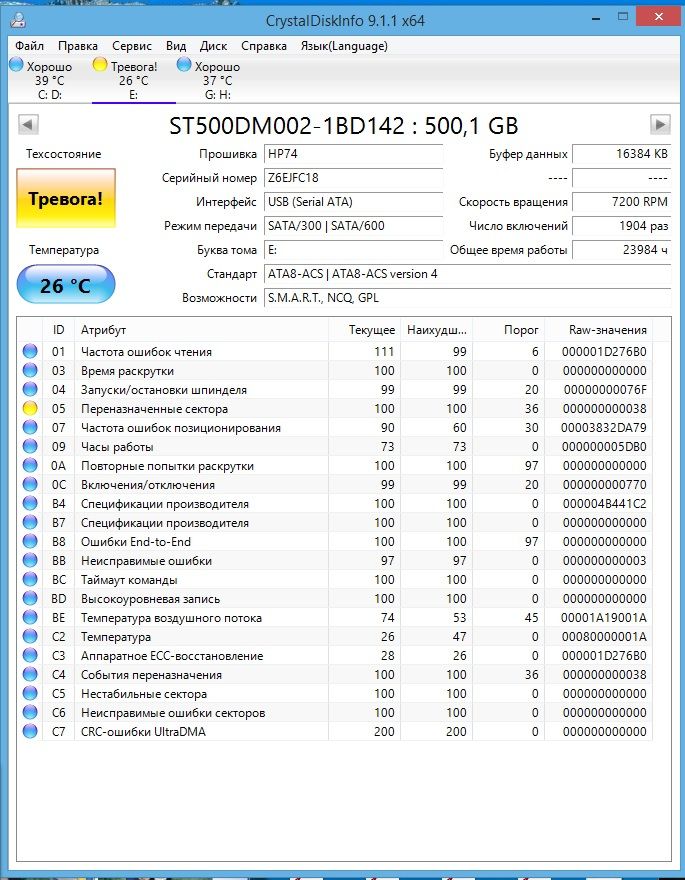Click status circle for attribute BD row
685x880 pixels.
[30, 599]
